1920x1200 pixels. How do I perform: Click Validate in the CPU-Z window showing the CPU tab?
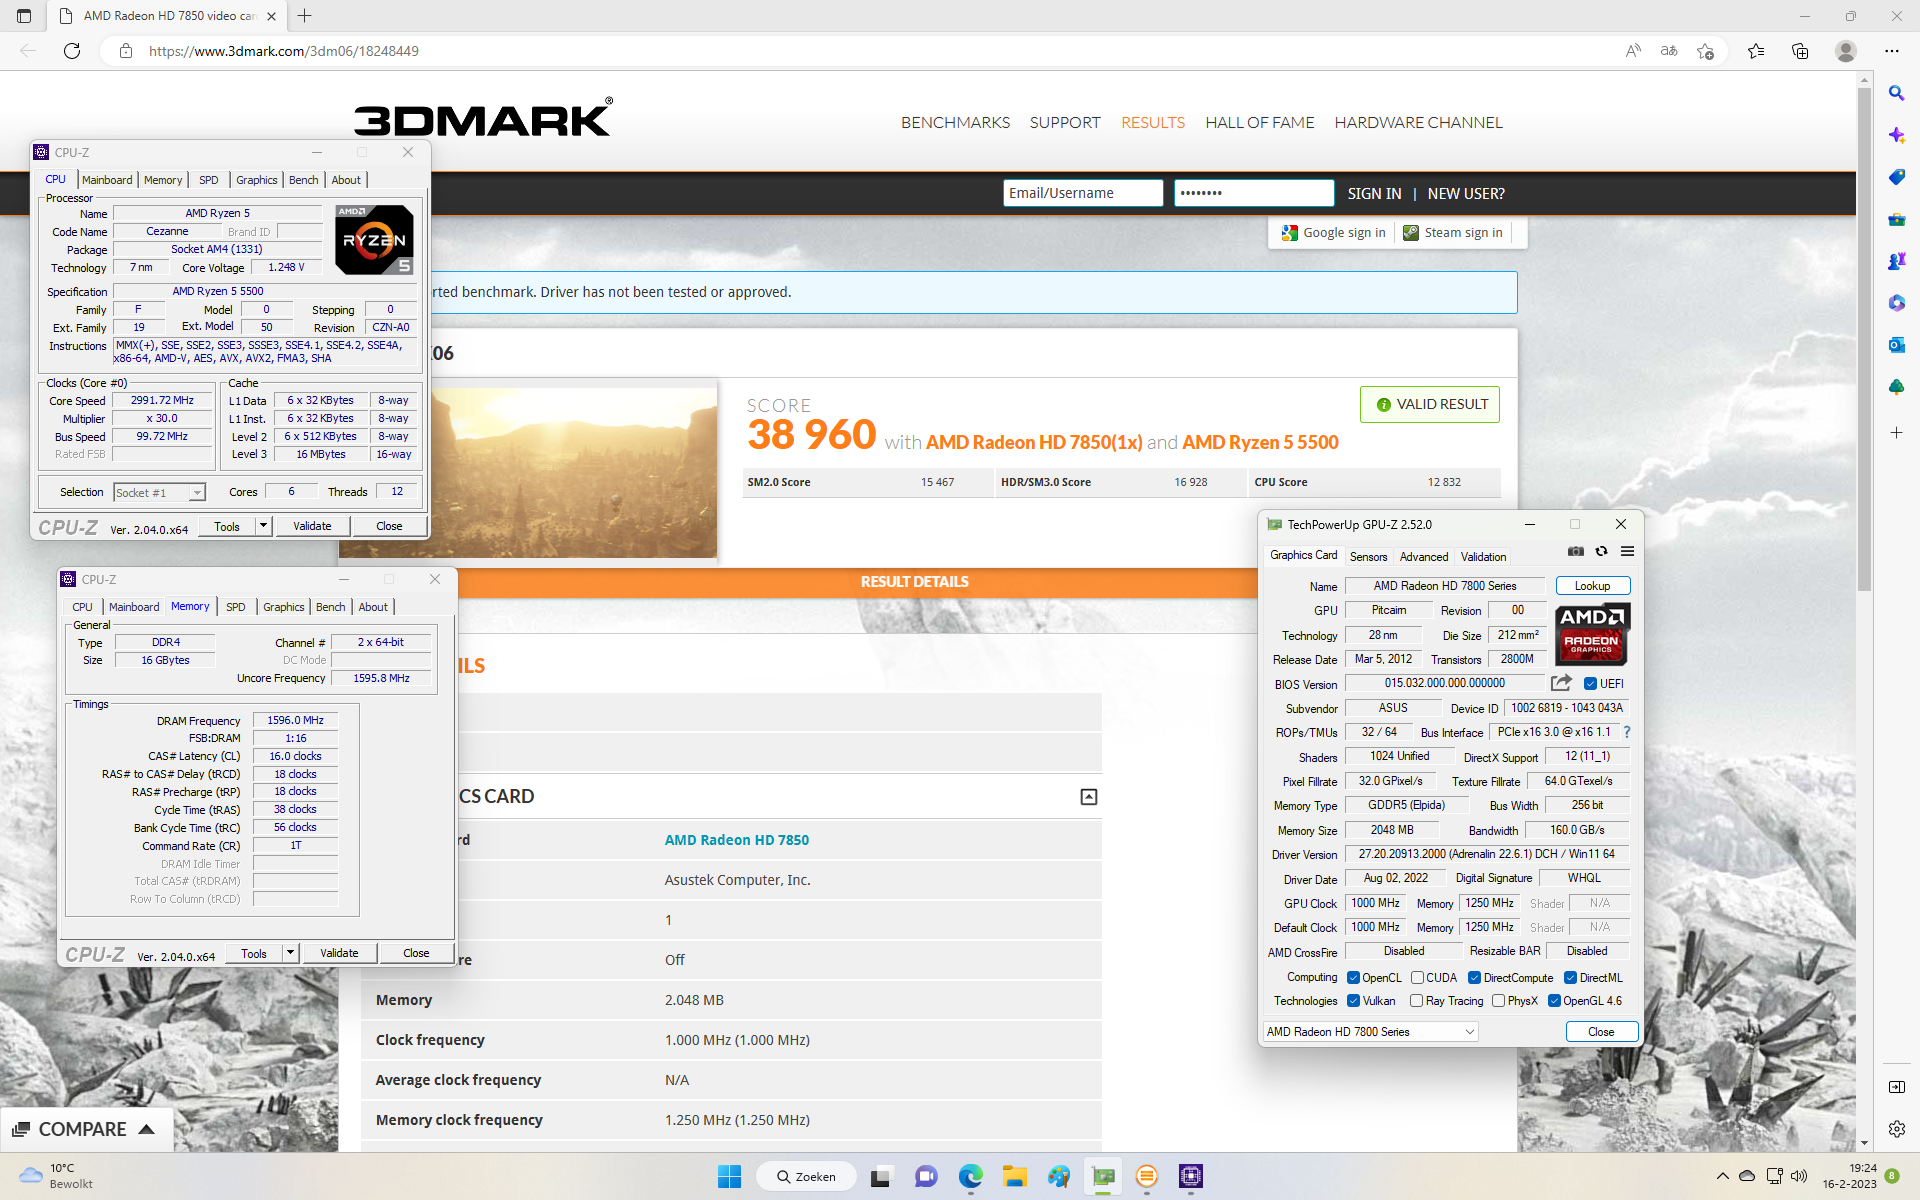point(312,526)
